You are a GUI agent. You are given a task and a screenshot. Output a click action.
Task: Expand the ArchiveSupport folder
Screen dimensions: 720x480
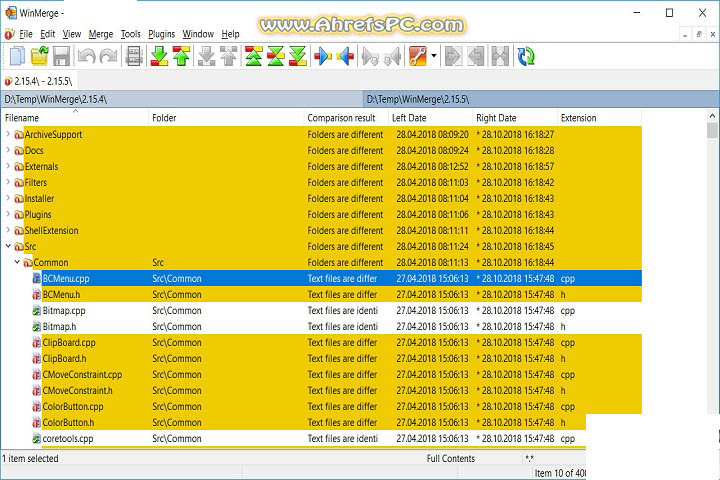[x=8, y=134]
